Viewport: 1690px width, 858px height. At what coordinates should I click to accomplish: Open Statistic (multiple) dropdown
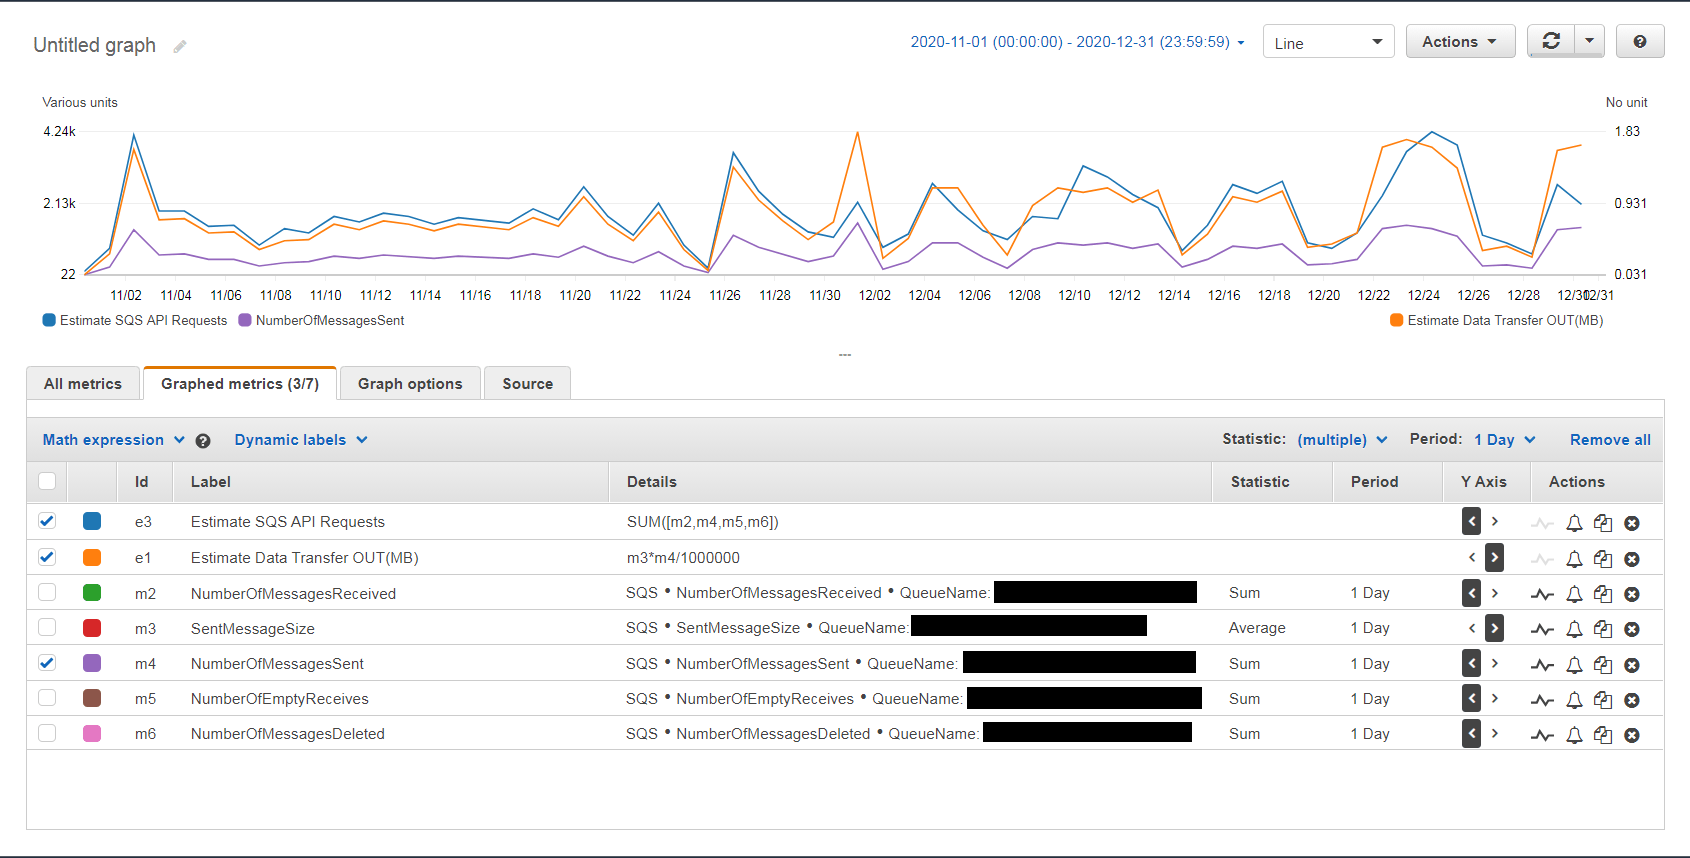1342,440
